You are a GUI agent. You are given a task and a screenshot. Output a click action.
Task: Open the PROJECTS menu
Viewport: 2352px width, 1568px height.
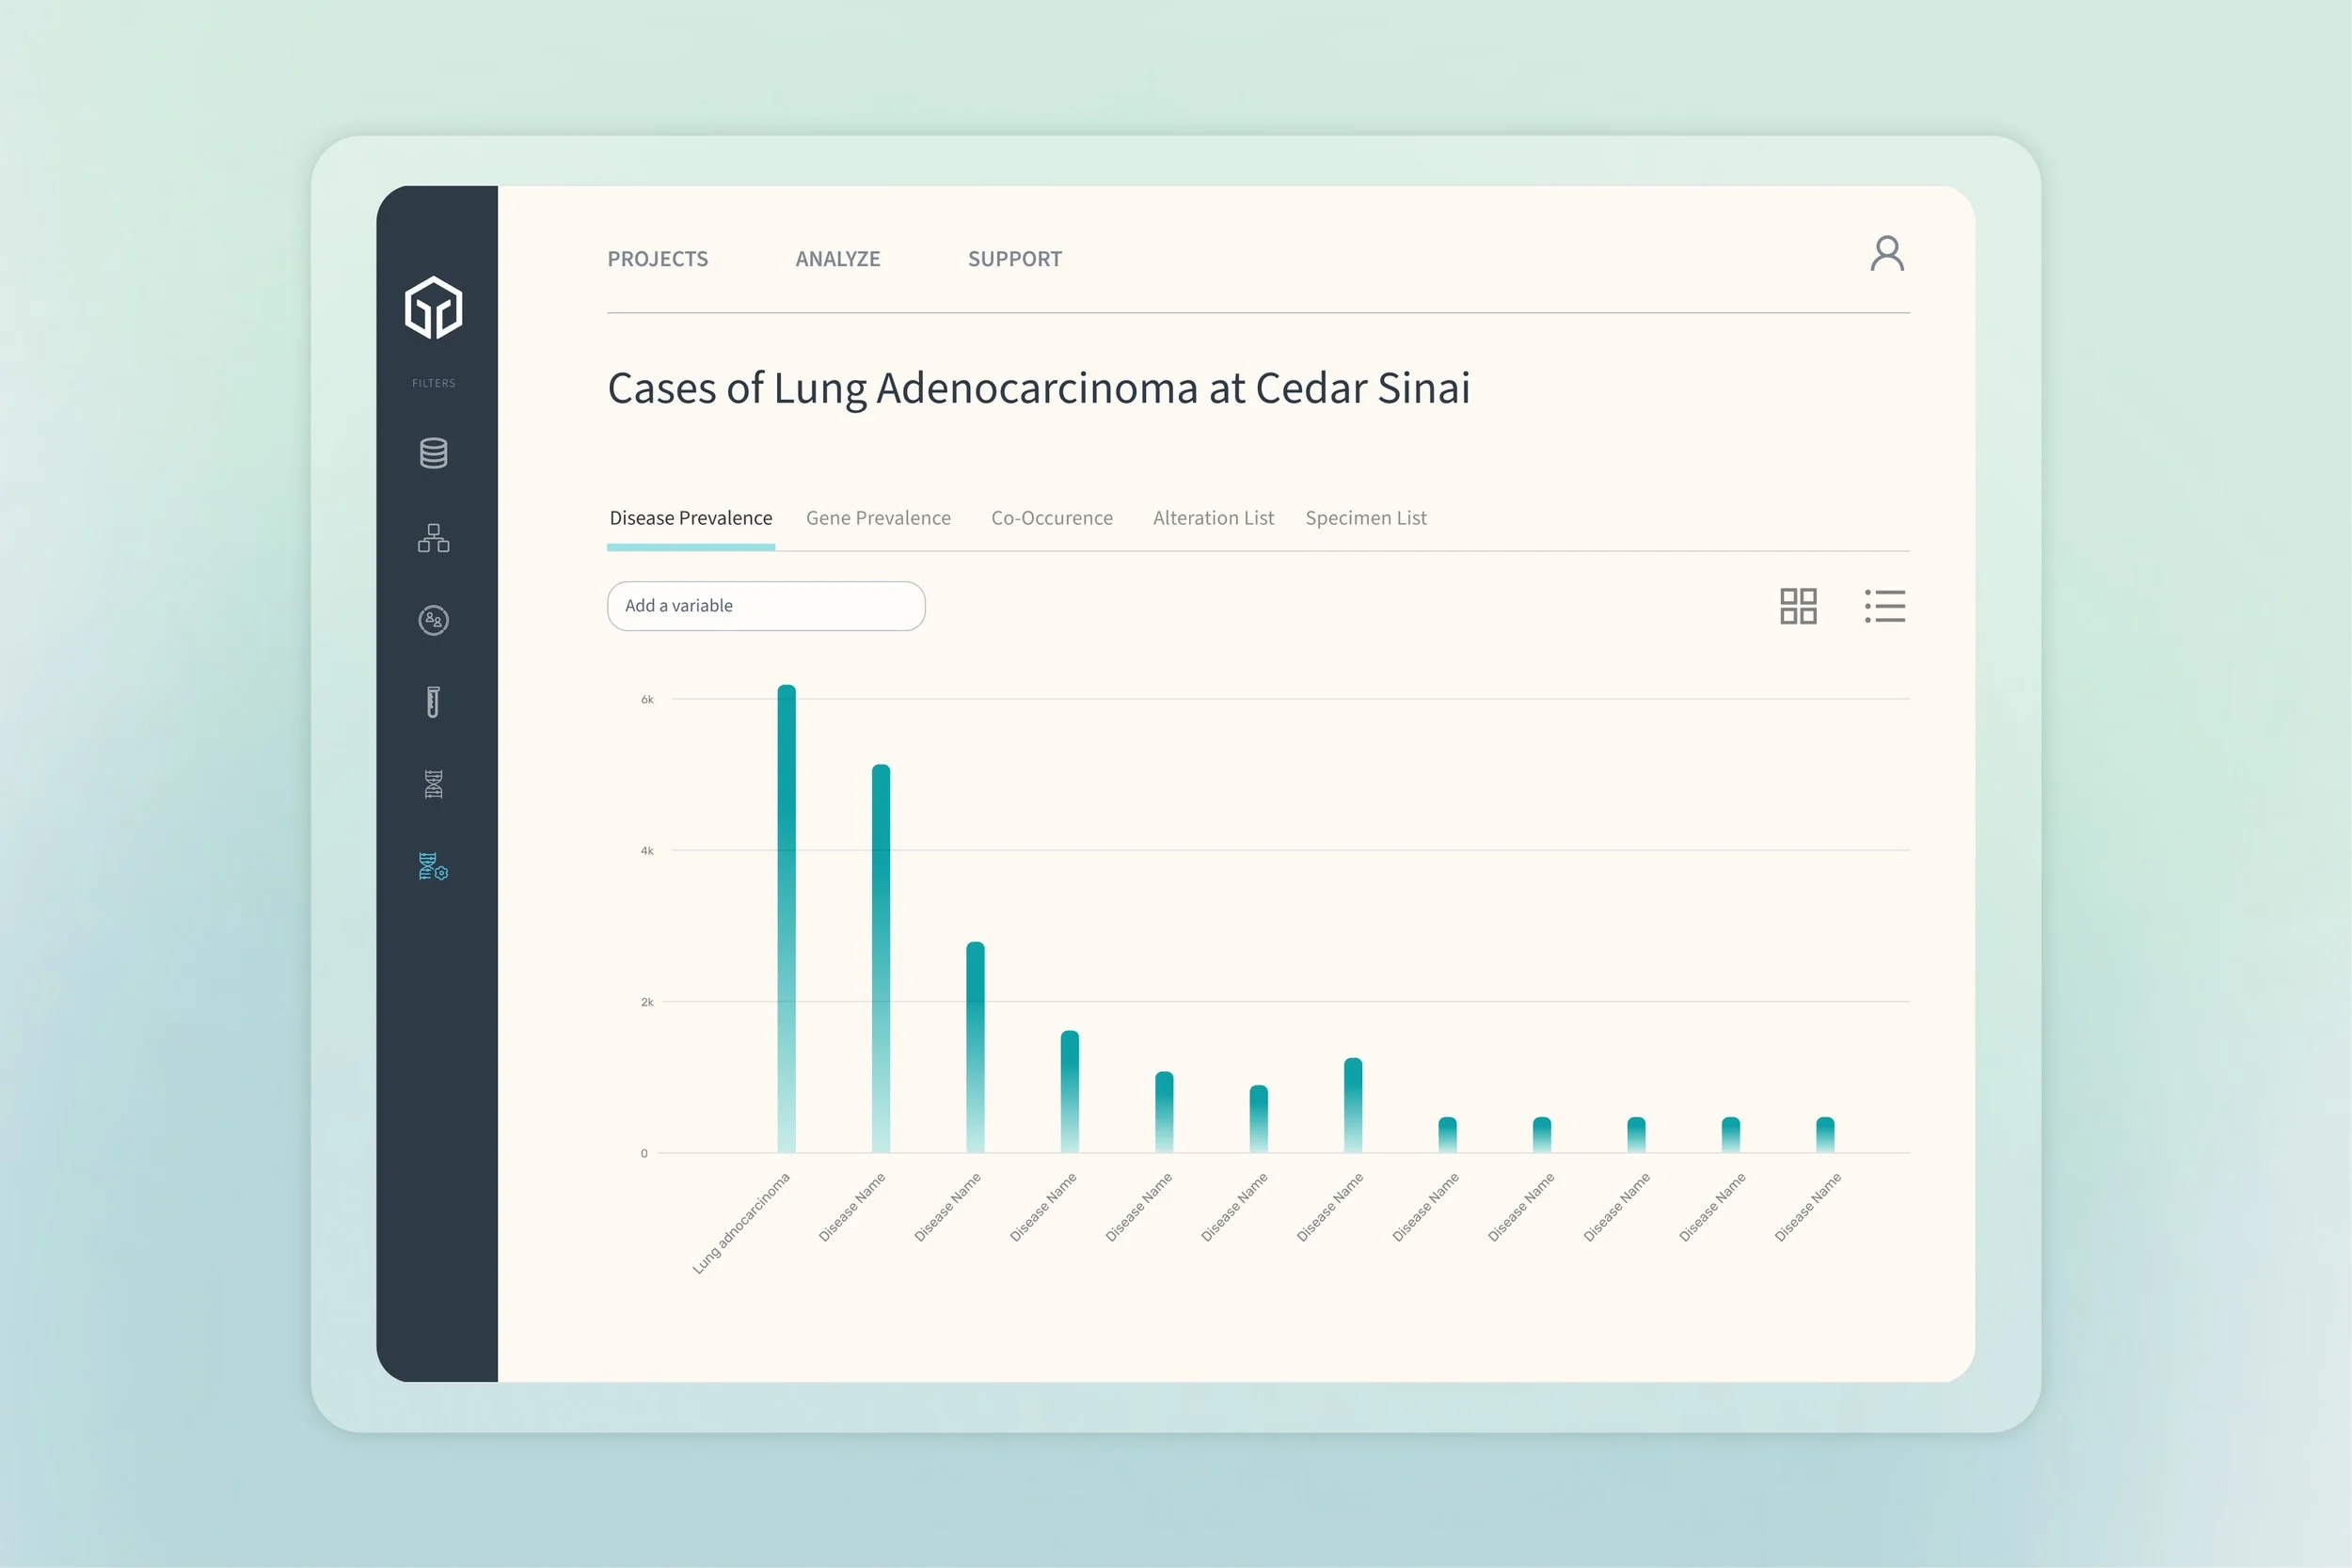pyautogui.click(x=657, y=259)
